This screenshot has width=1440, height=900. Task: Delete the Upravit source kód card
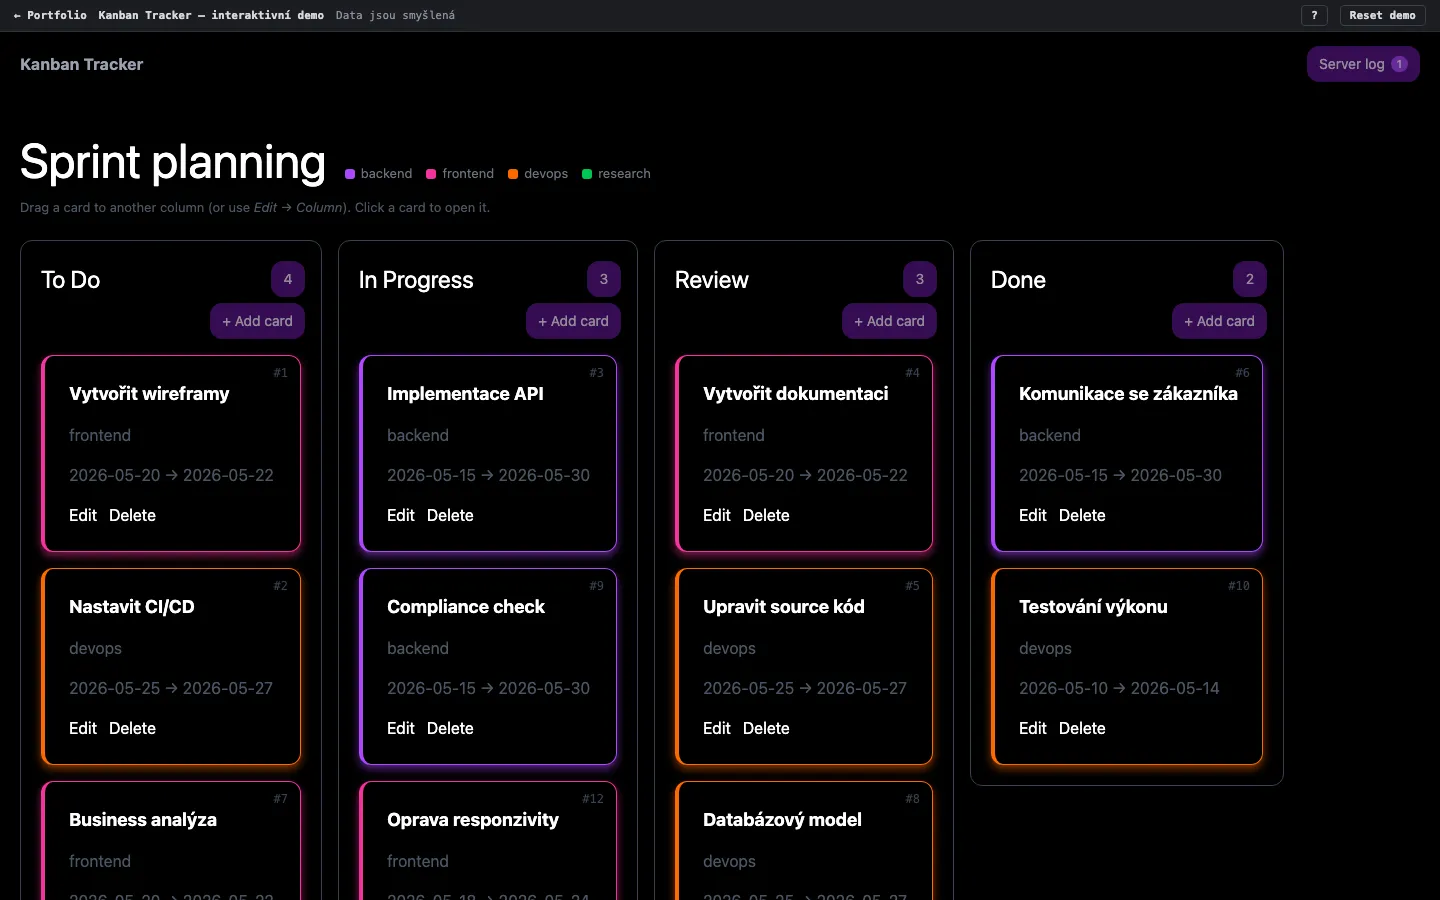(766, 728)
